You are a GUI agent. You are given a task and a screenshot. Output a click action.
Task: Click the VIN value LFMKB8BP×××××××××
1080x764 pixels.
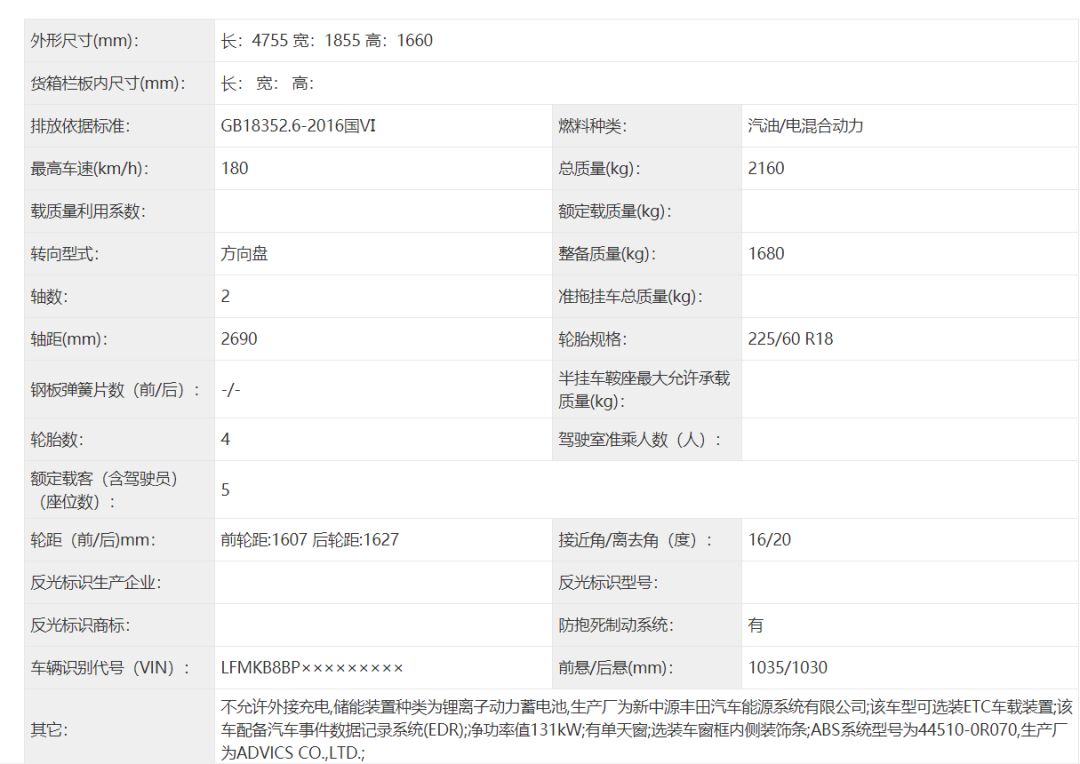(x=312, y=667)
